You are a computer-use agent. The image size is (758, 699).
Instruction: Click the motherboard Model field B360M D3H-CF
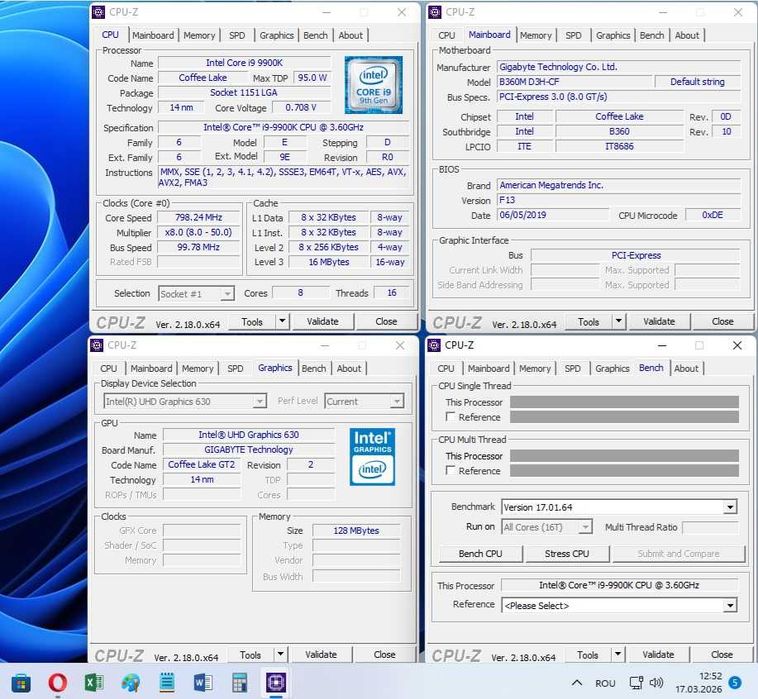[574, 82]
